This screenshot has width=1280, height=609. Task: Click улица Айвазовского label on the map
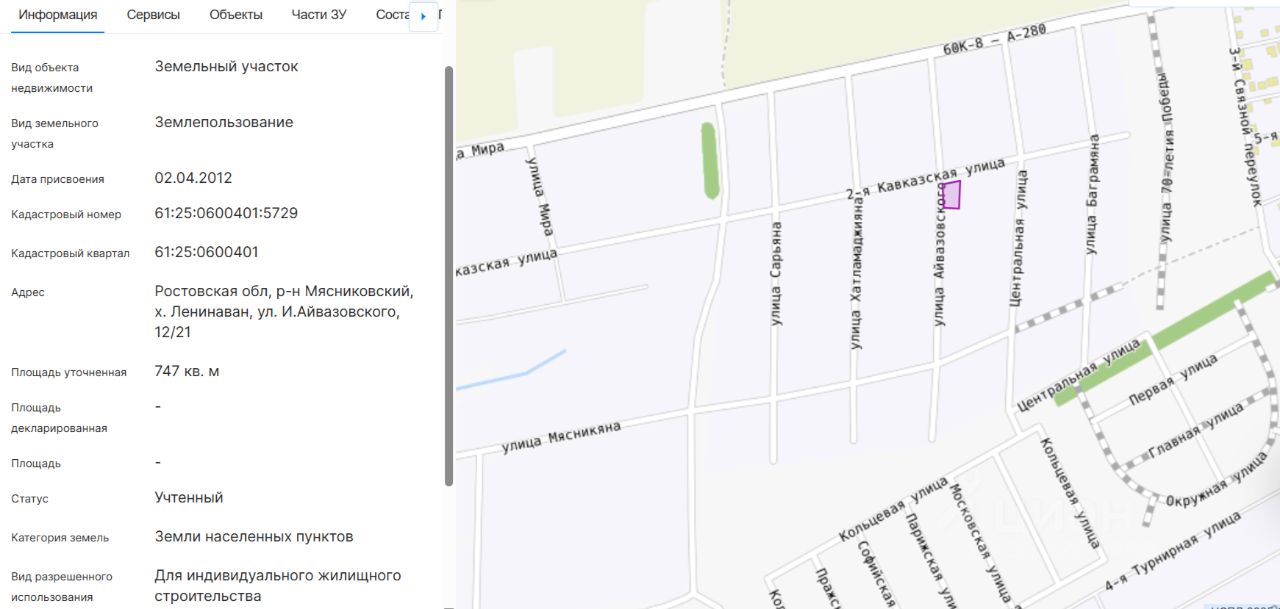941,253
